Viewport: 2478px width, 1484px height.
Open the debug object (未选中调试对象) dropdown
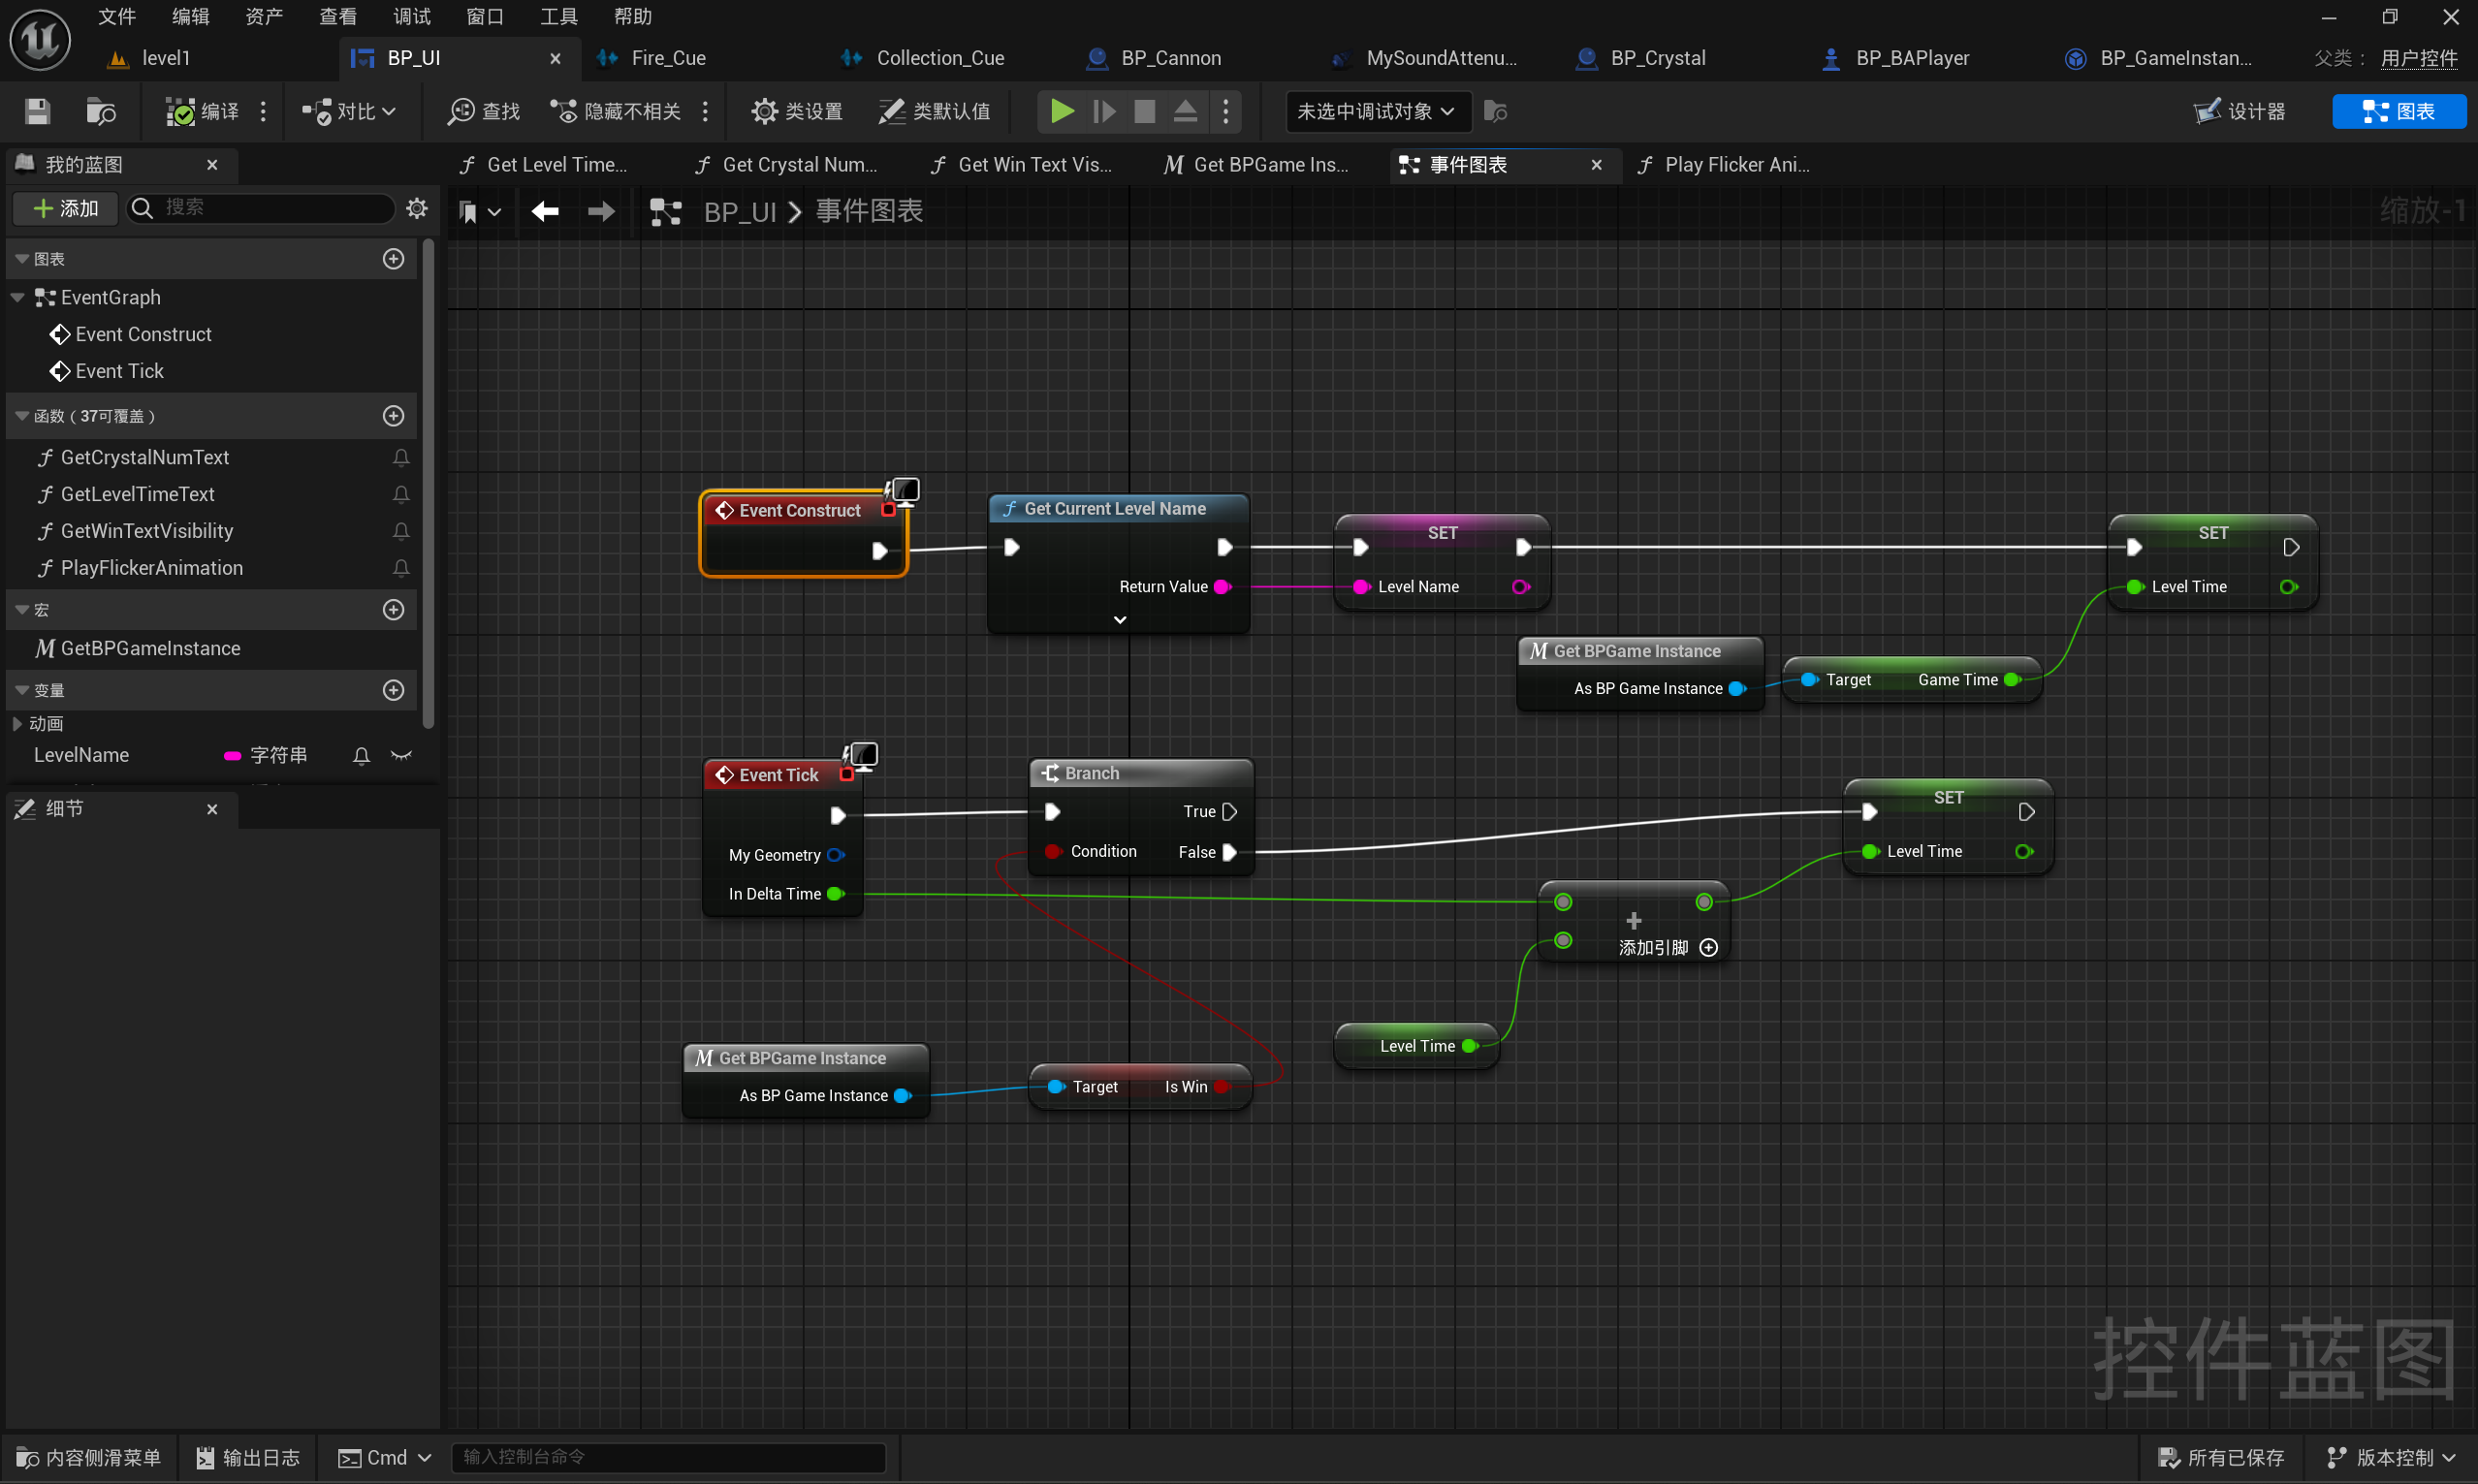click(x=1376, y=111)
